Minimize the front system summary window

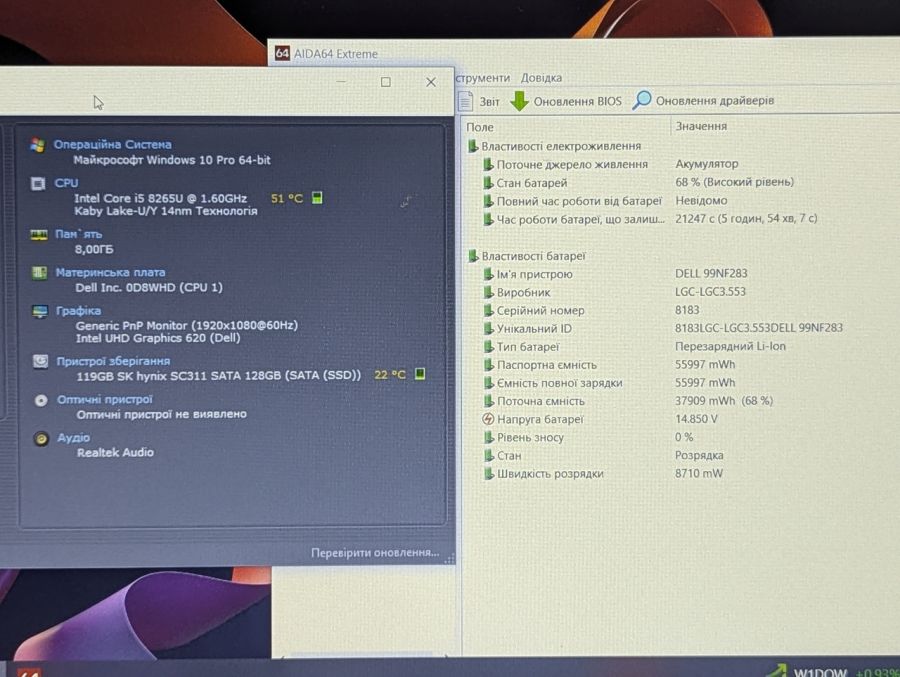point(341,82)
